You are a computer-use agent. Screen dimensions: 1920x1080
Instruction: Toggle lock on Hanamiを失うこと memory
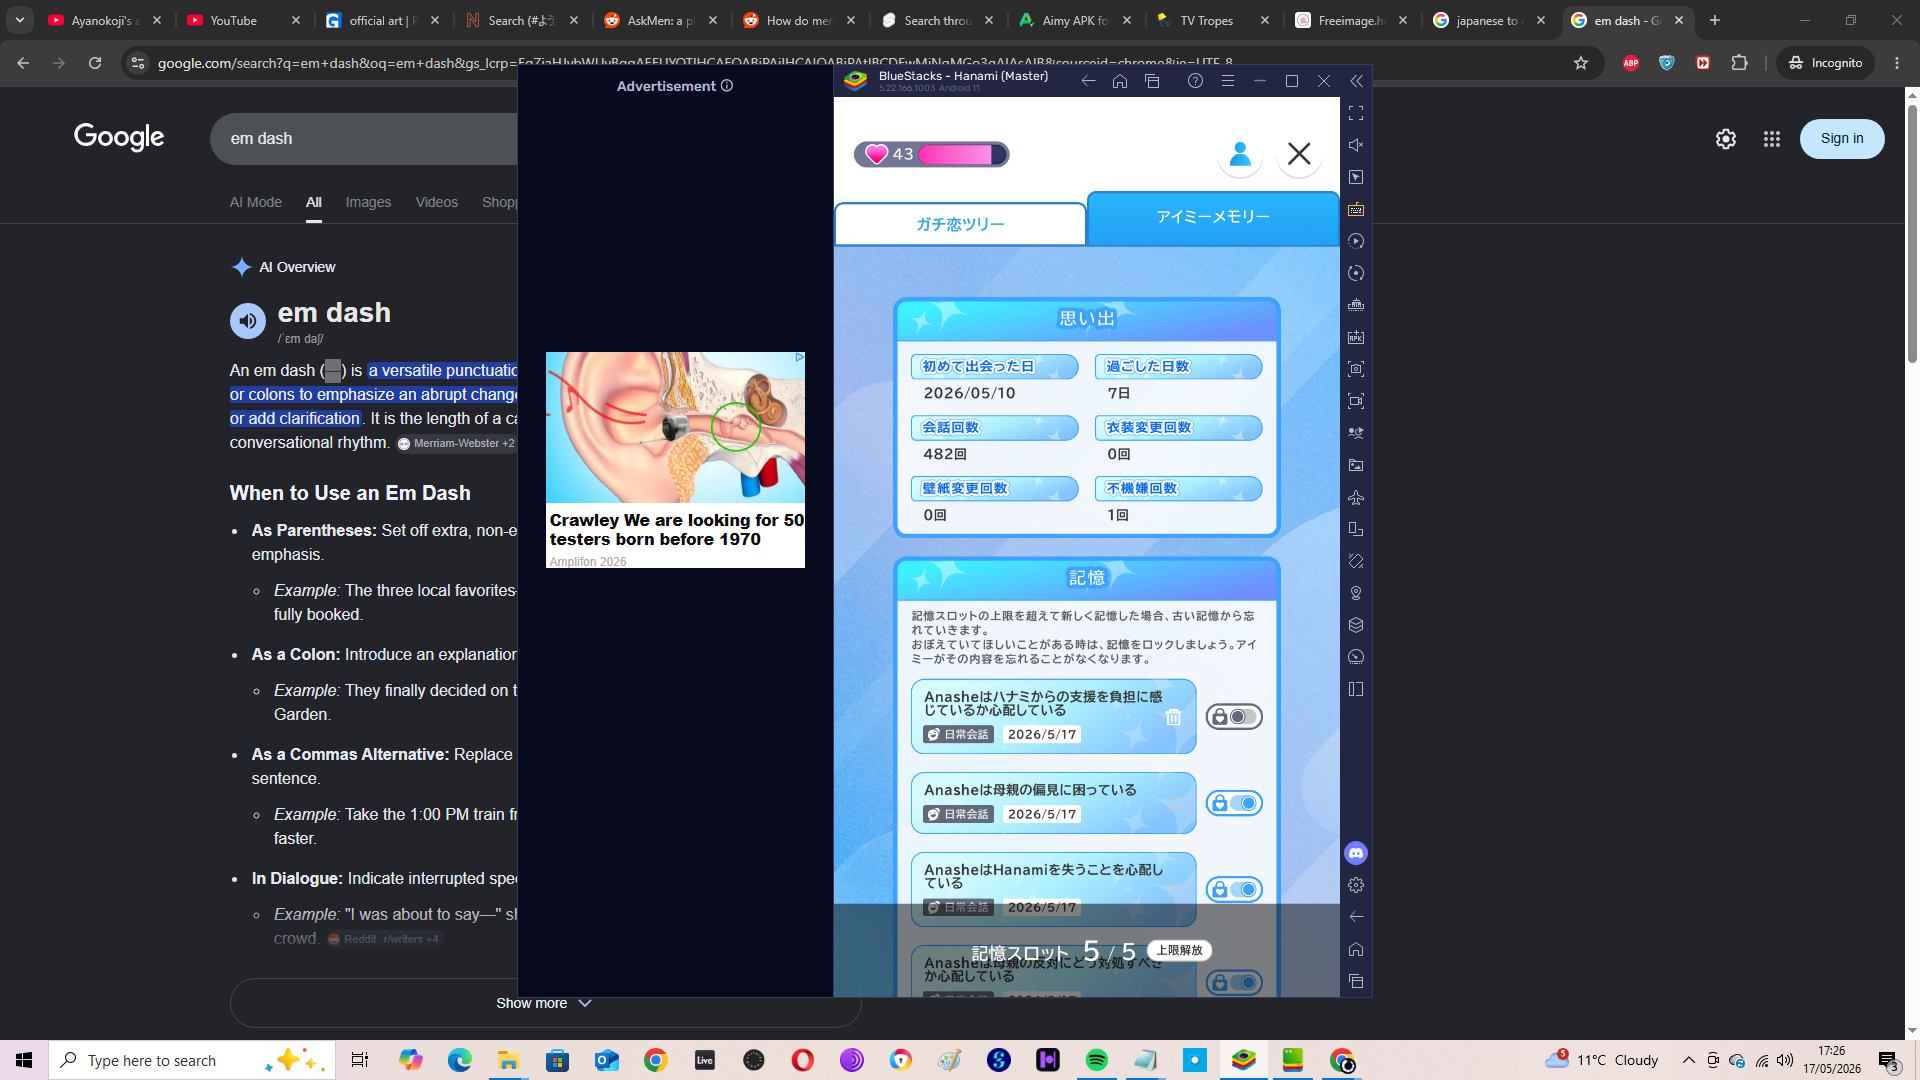pos(1234,889)
